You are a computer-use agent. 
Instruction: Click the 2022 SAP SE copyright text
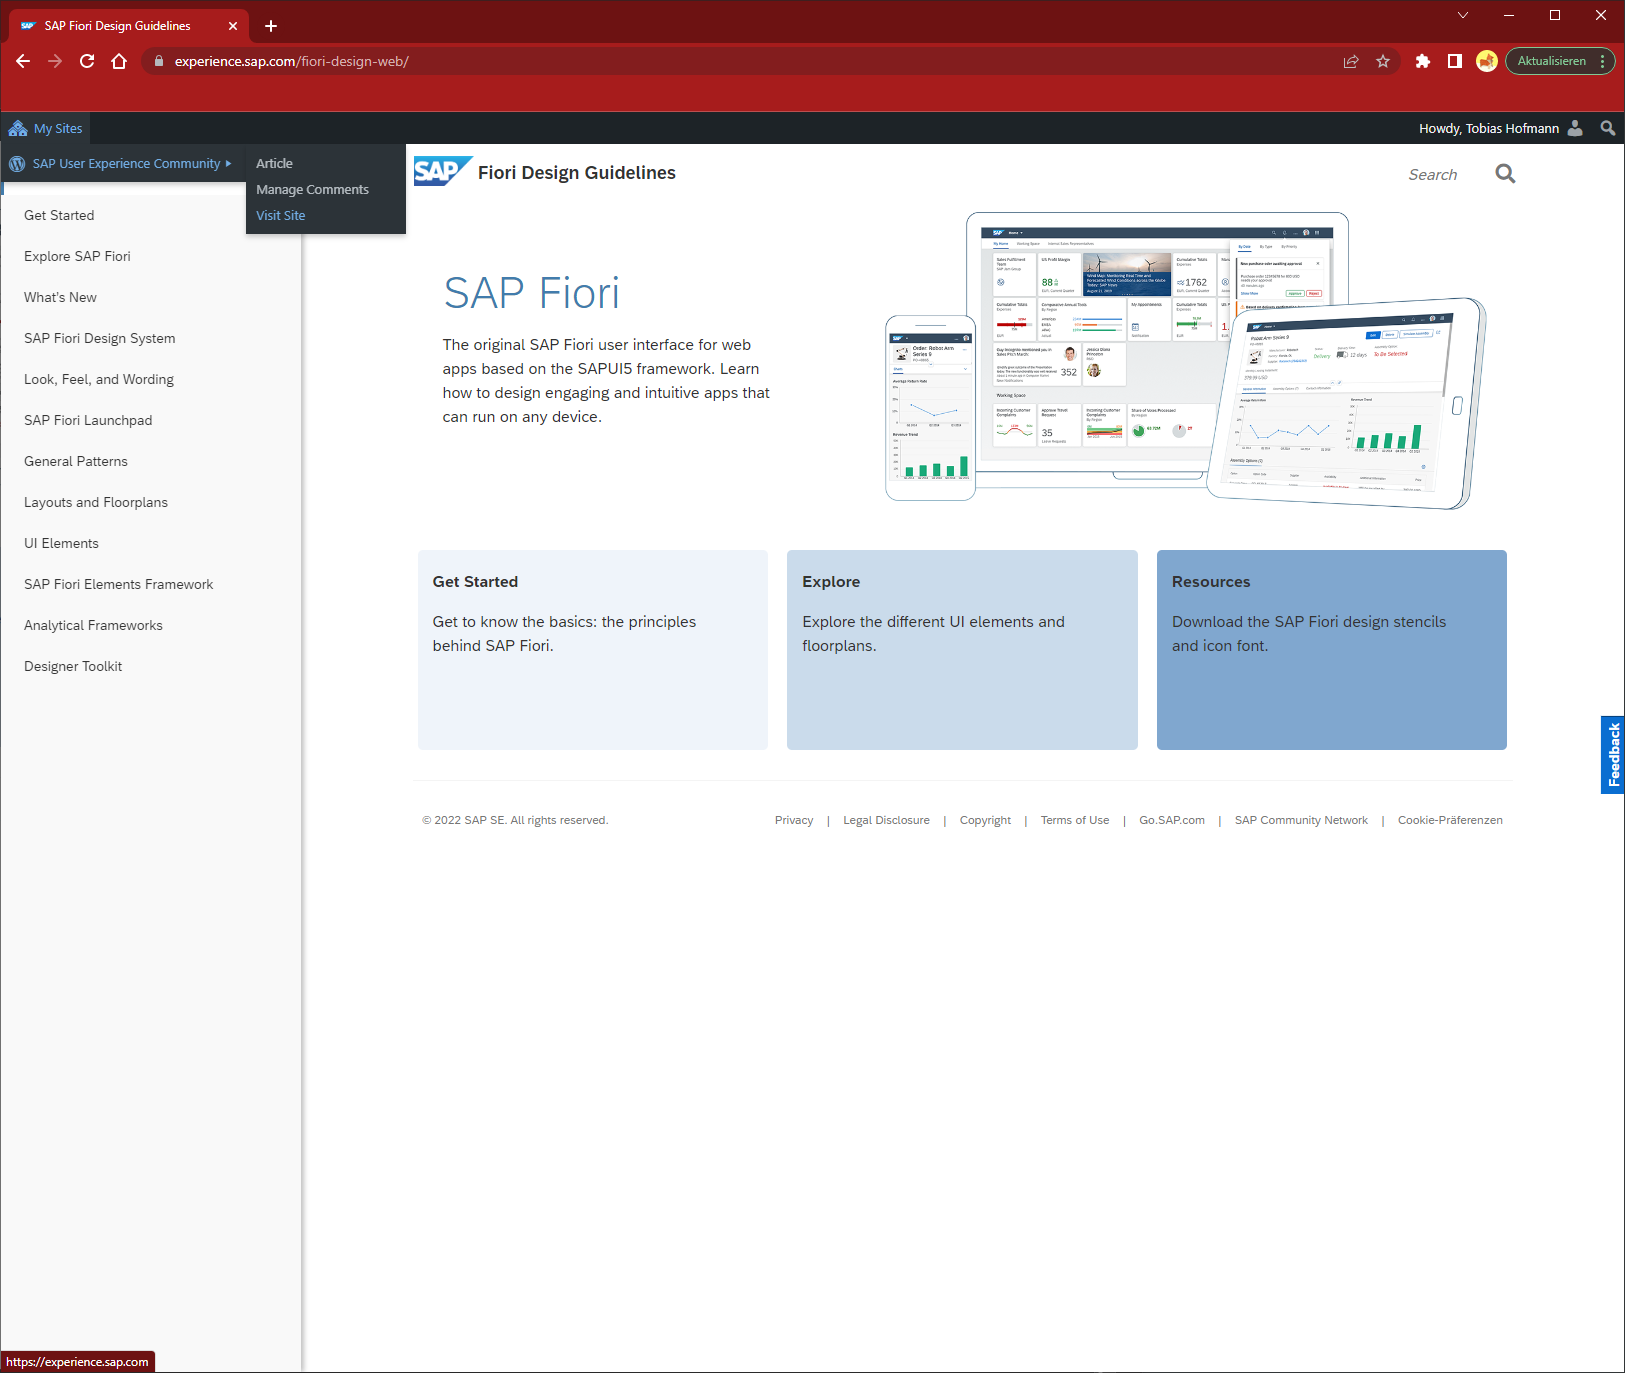click(515, 820)
